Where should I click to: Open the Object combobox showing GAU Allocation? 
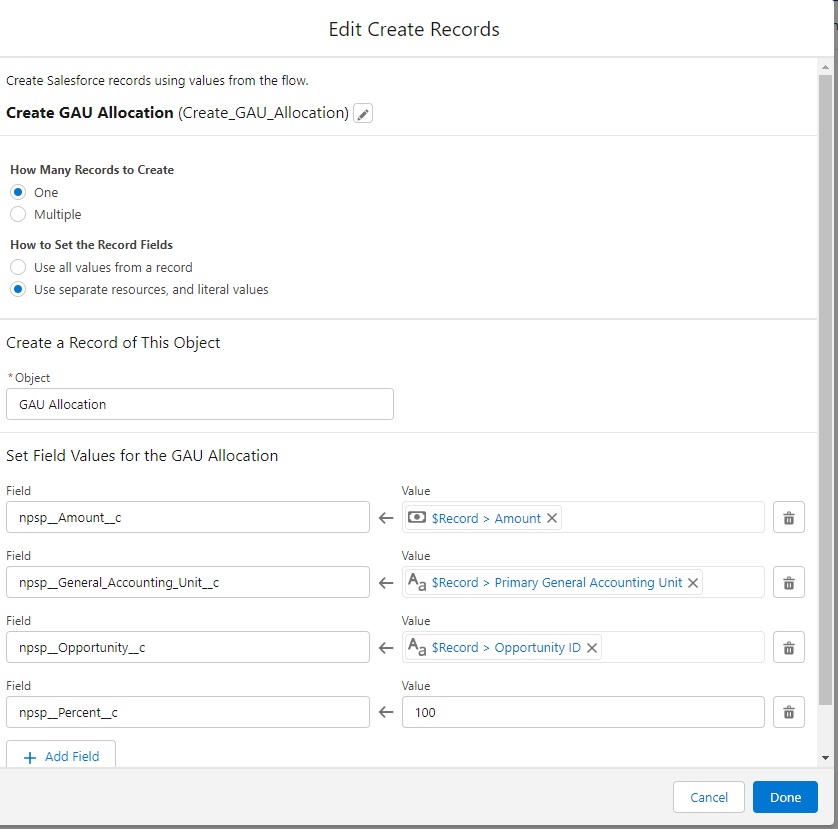coord(200,404)
